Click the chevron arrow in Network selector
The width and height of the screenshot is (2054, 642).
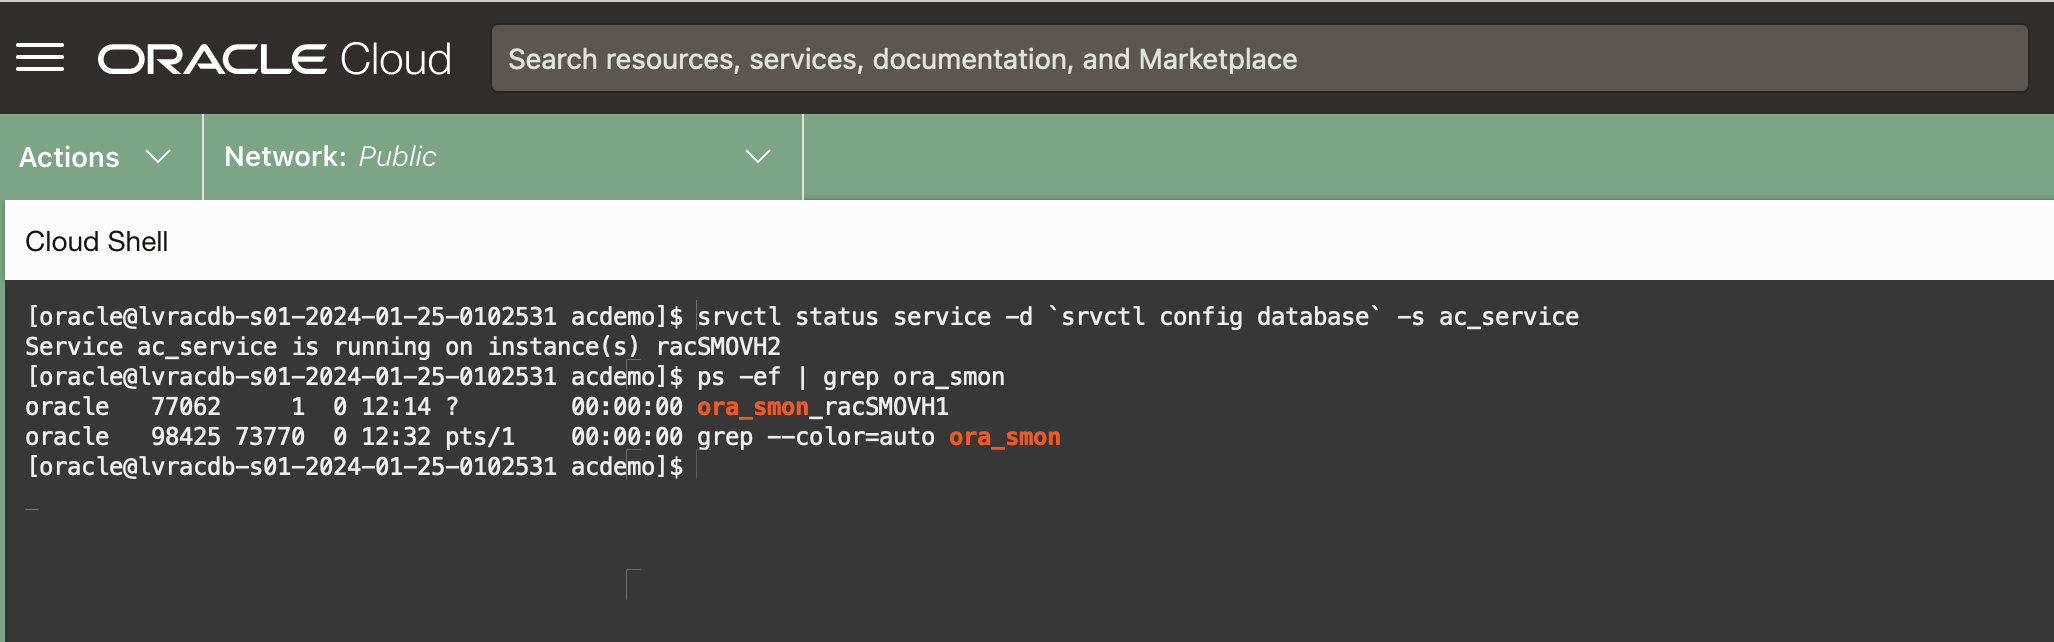[758, 157]
